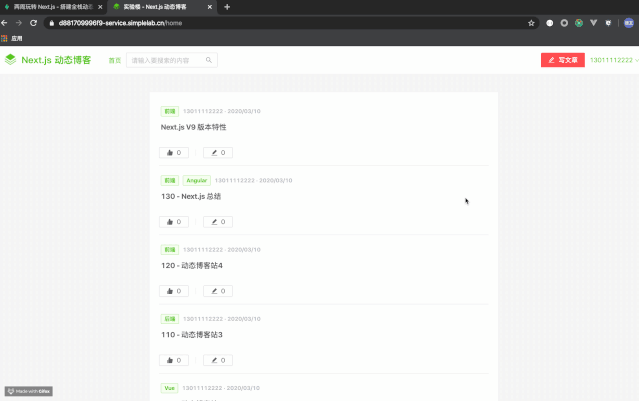Close the first browser tab
Viewport: 639px width, 401px height.
click(100, 7)
